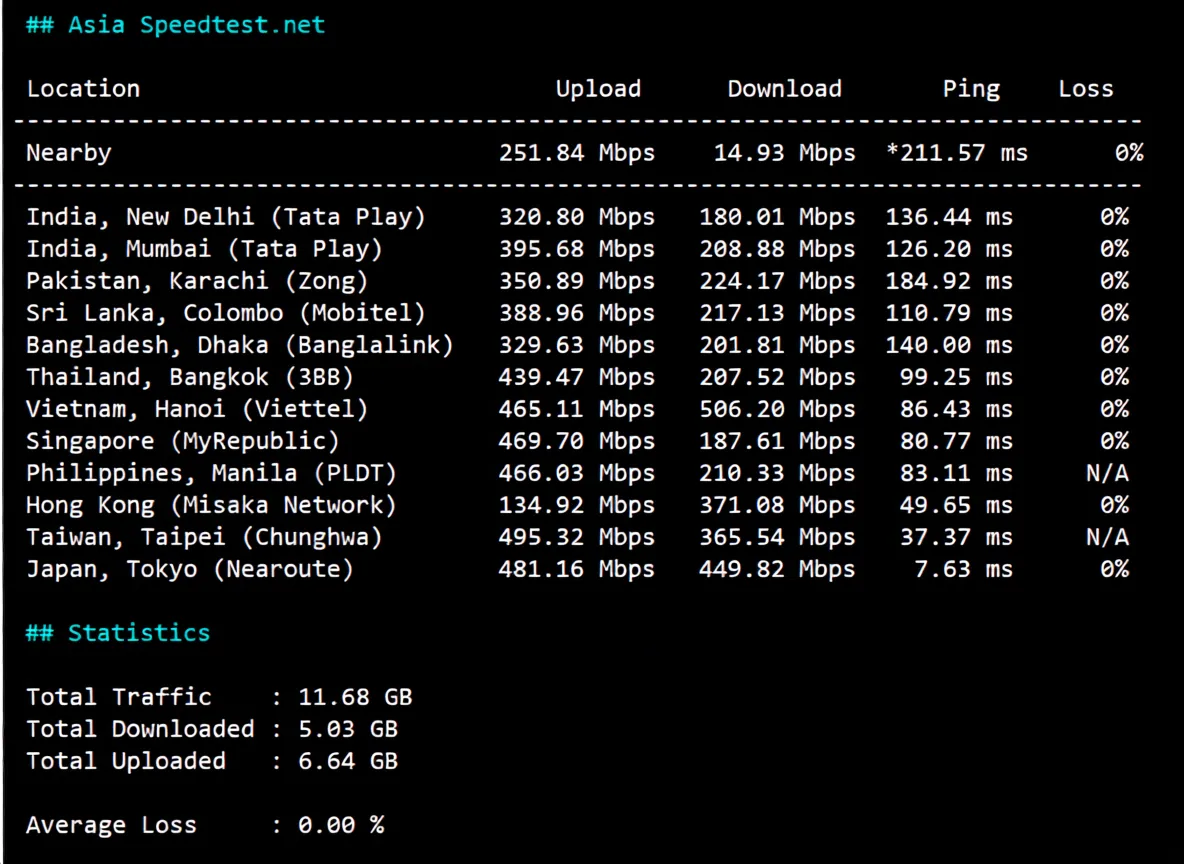
Task: Select New Delhi download 180.01 Mbps
Action: coord(777,218)
